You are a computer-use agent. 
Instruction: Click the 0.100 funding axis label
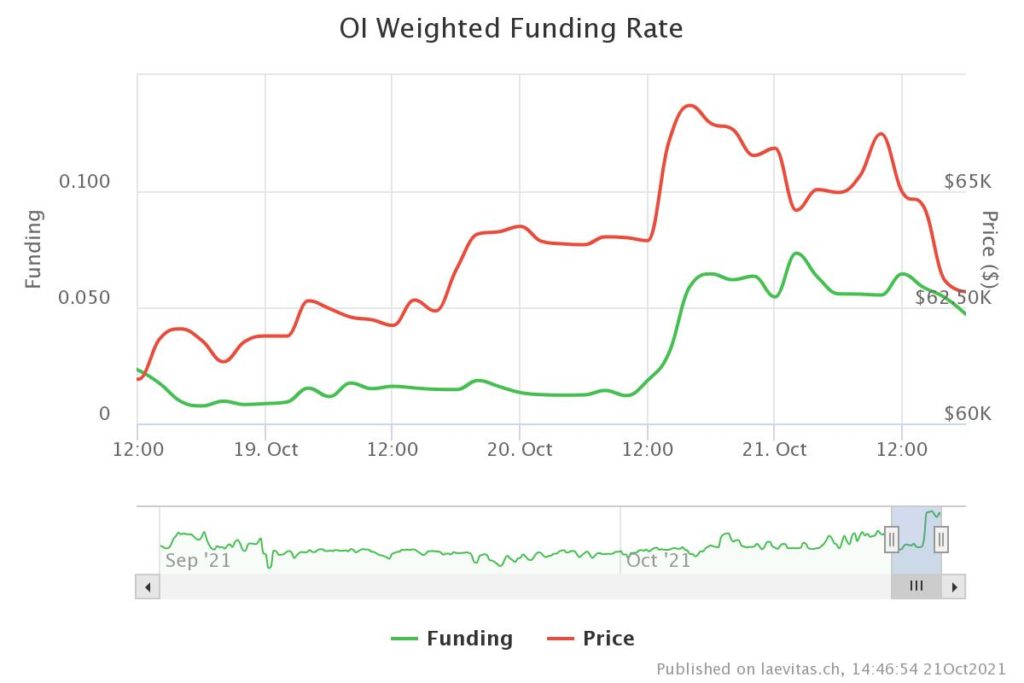point(85,182)
